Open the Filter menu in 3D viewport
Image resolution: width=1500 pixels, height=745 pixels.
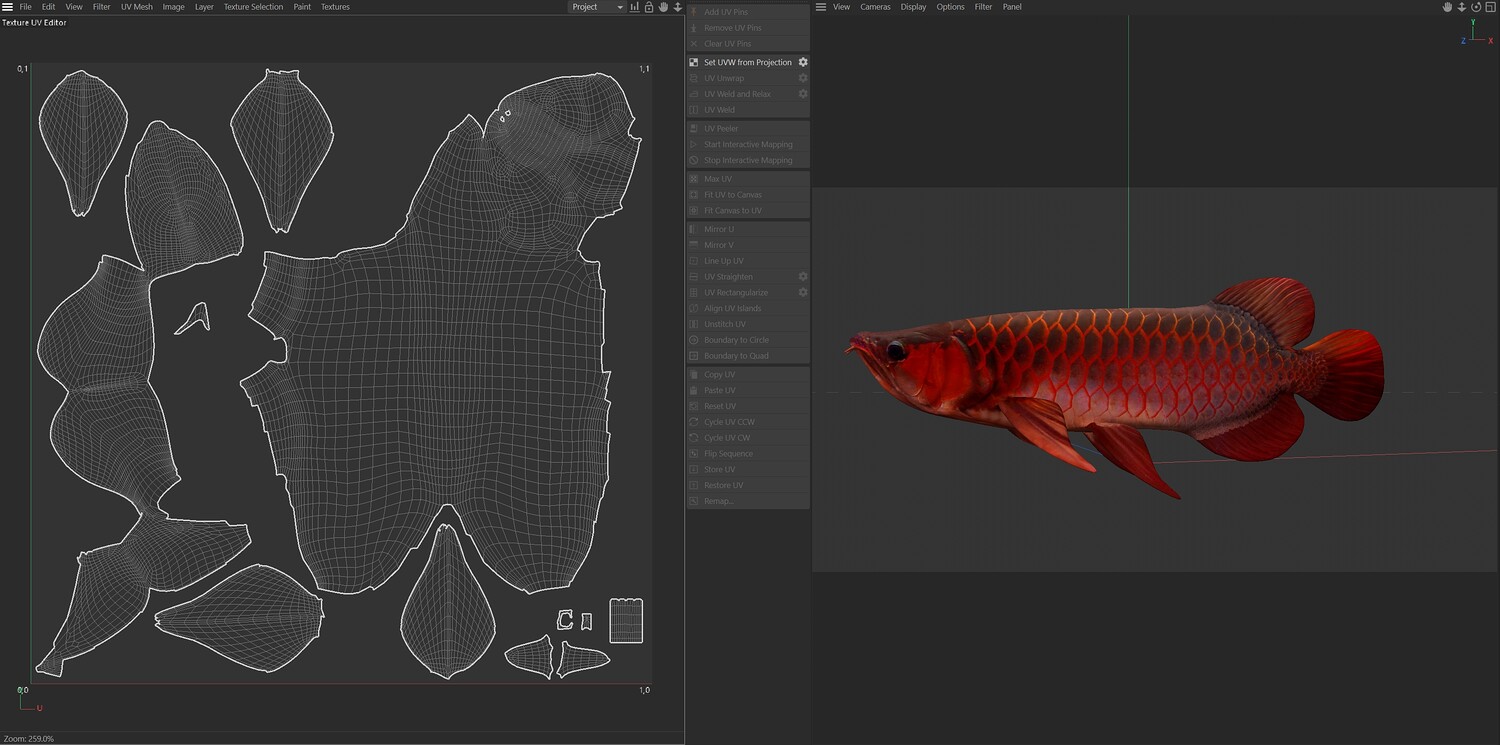(x=984, y=7)
